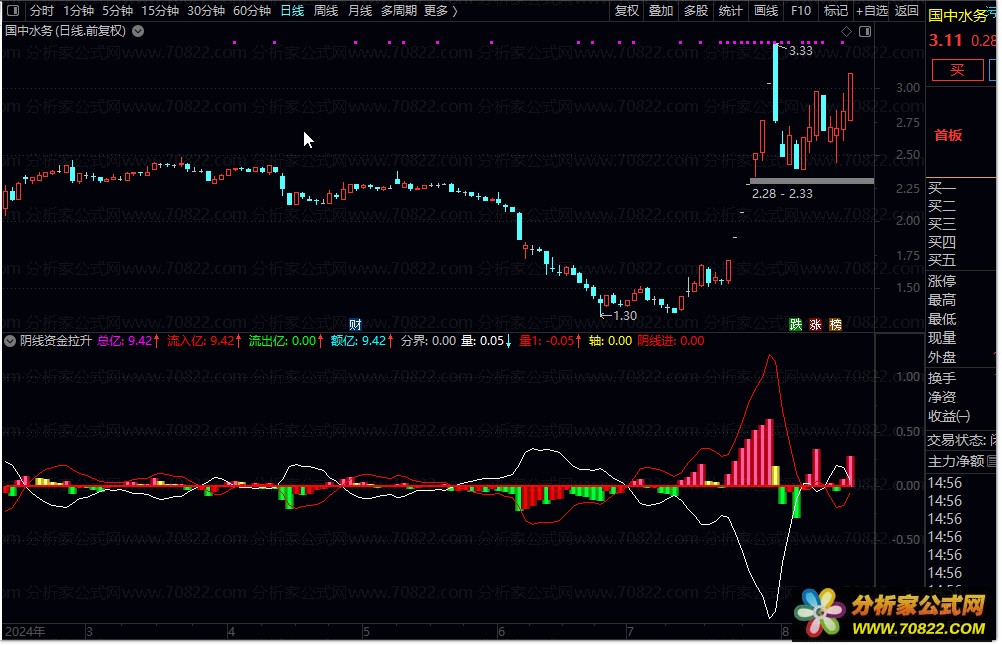
Task: Click the orange 榜 badge
Action: 835,325
